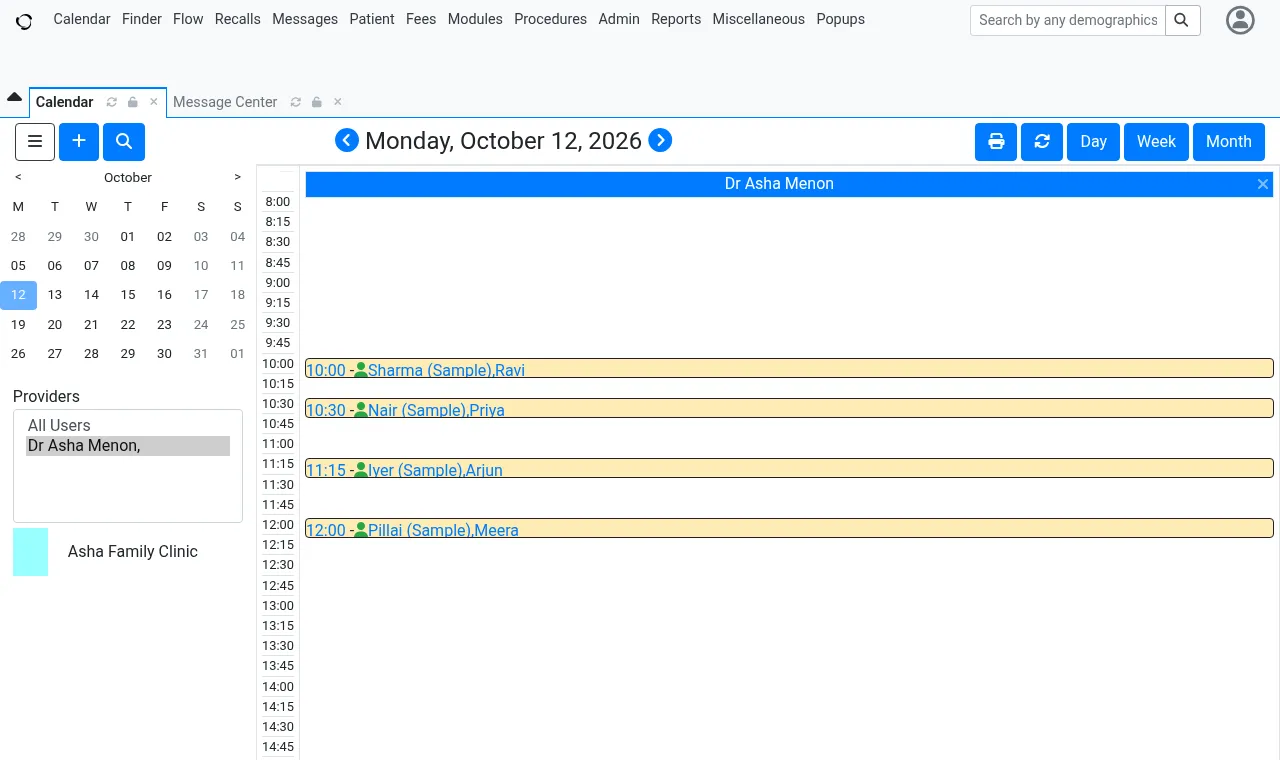Open the user profile avatar menu
The width and height of the screenshot is (1280, 760).
click(1240, 20)
